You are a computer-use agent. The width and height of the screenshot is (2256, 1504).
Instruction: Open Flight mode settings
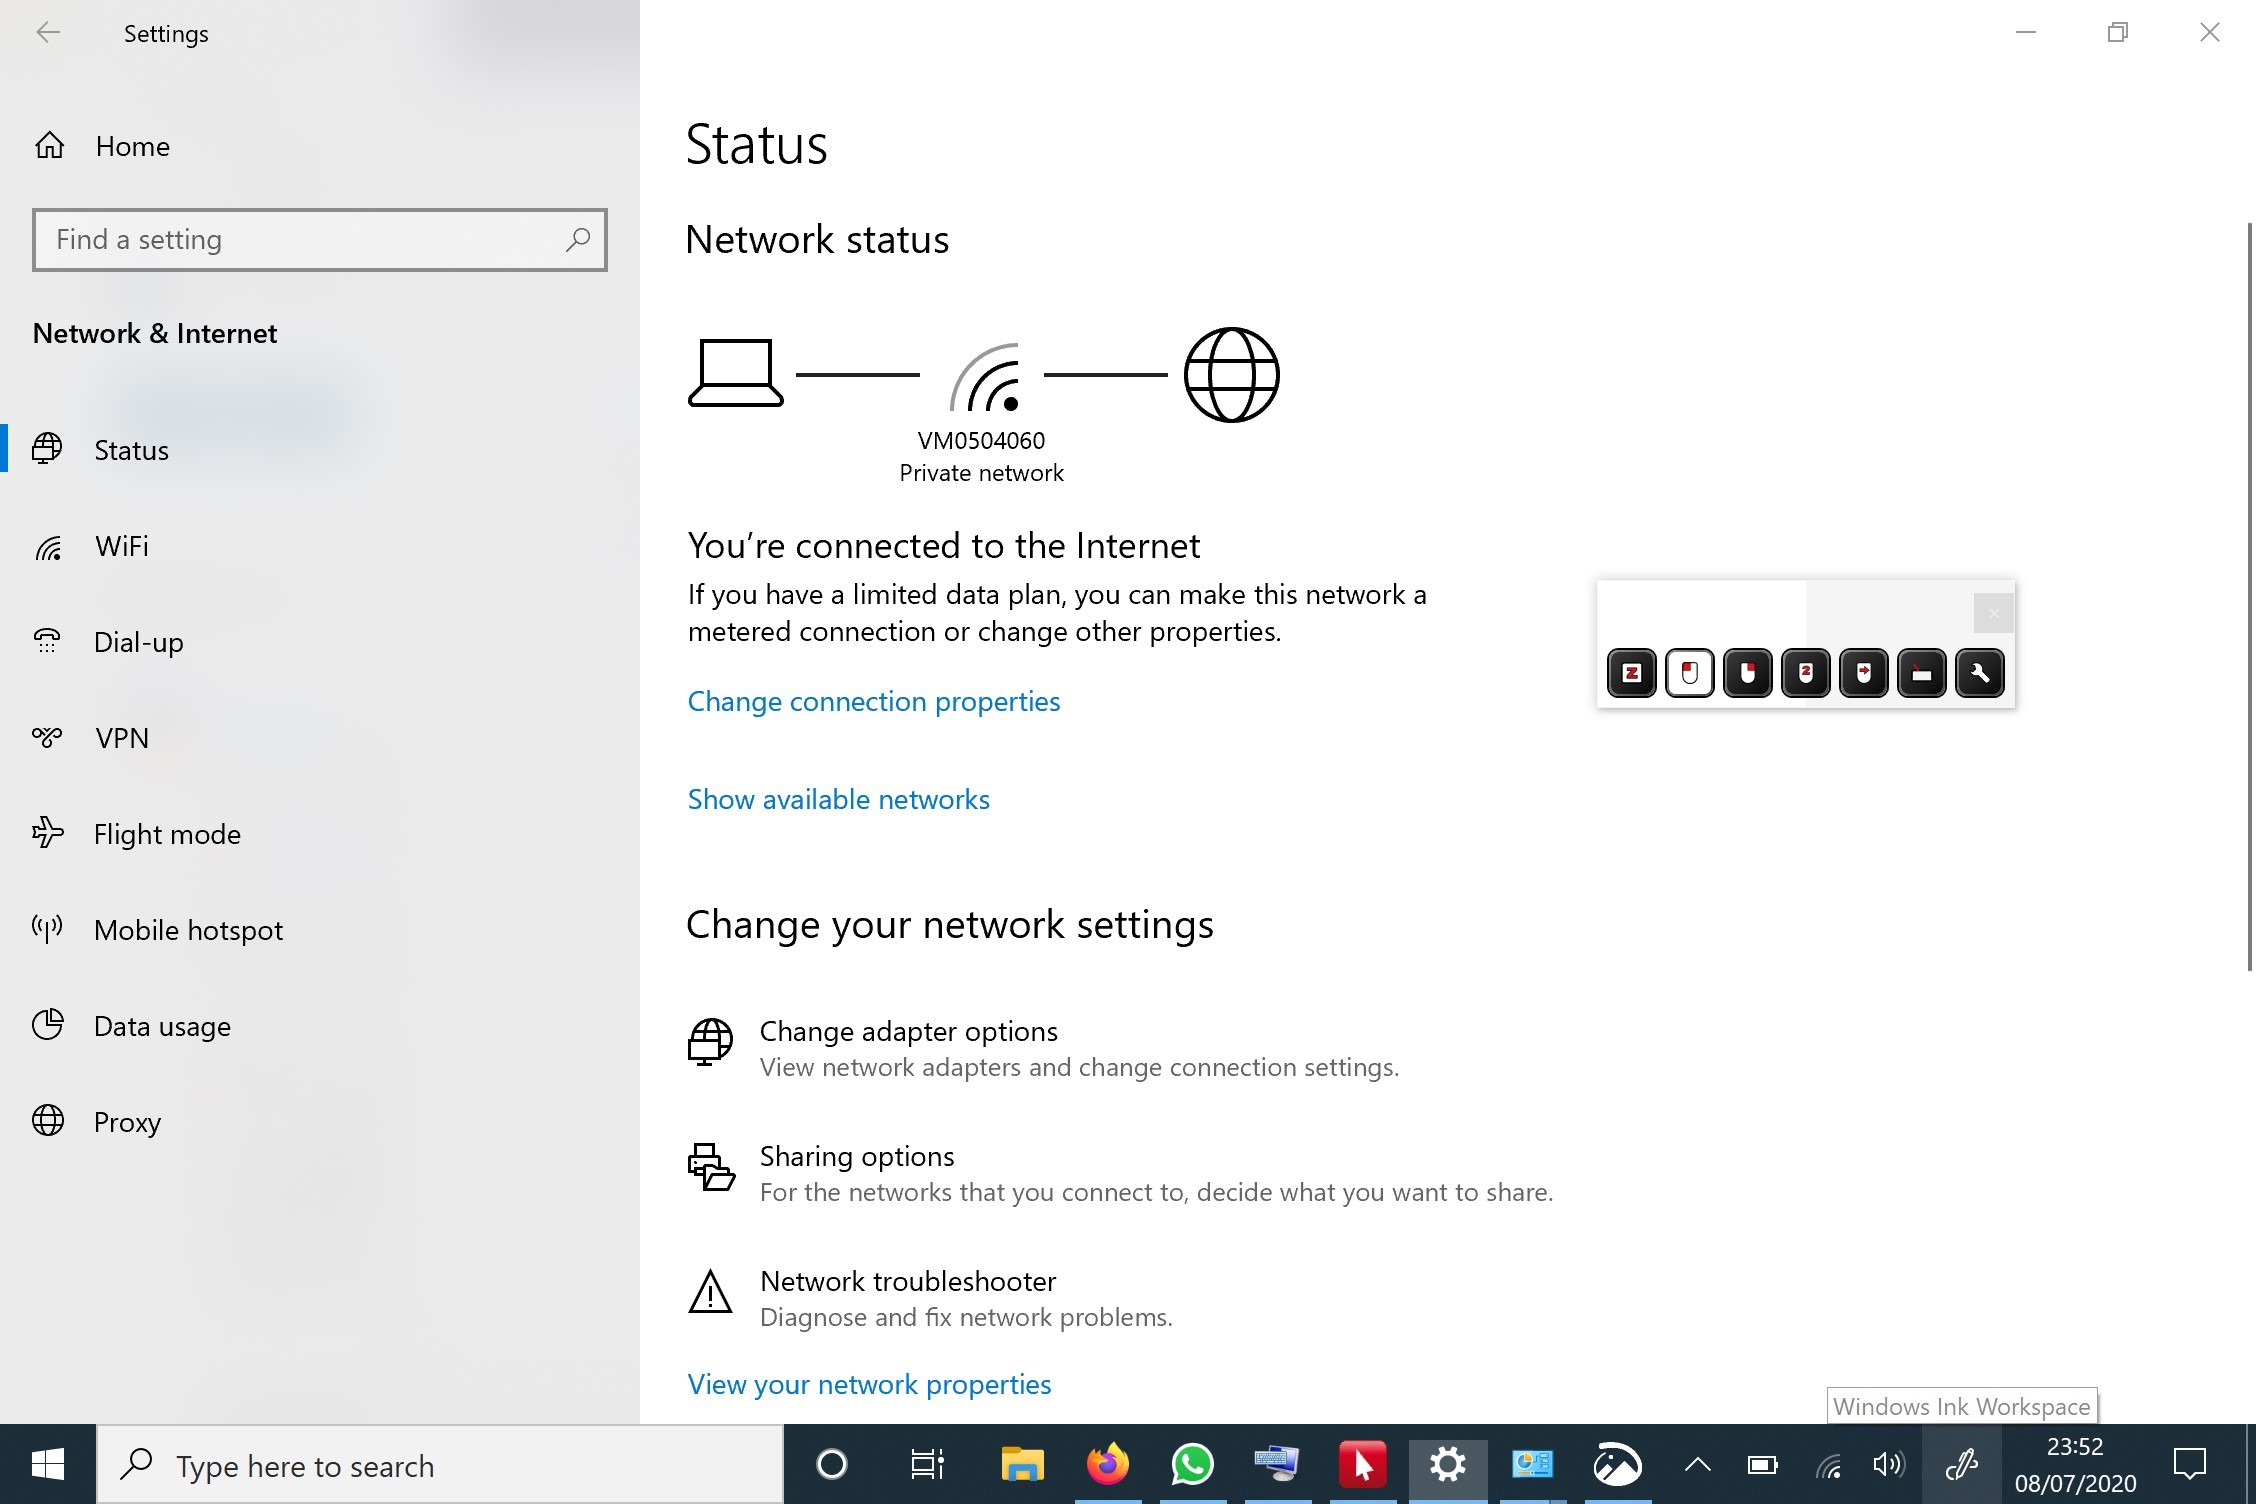tap(166, 835)
